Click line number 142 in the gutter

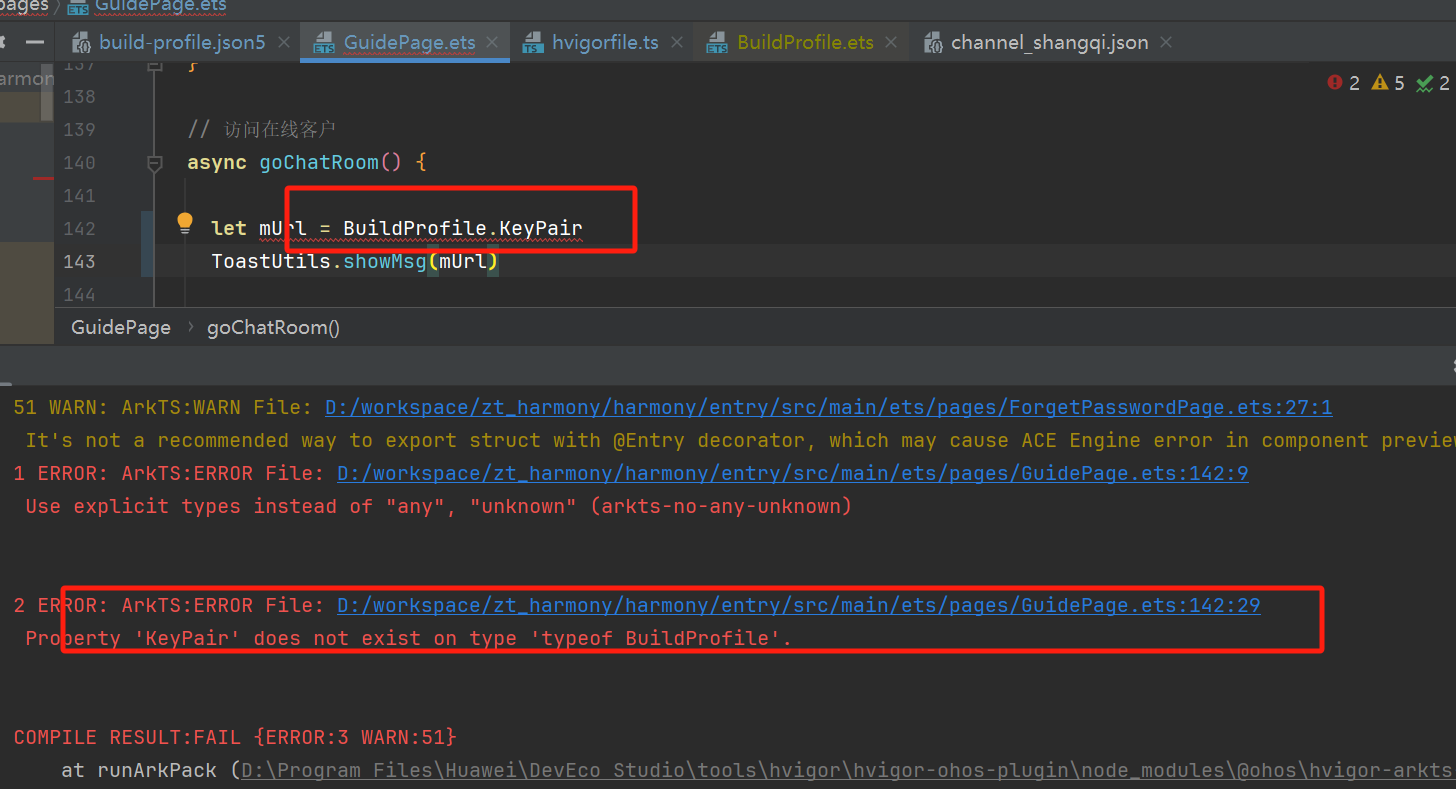(79, 229)
